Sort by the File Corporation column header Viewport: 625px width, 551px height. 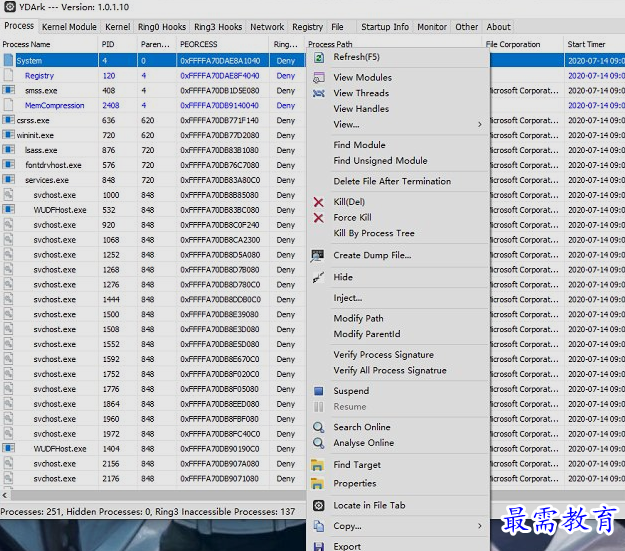pos(523,44)
